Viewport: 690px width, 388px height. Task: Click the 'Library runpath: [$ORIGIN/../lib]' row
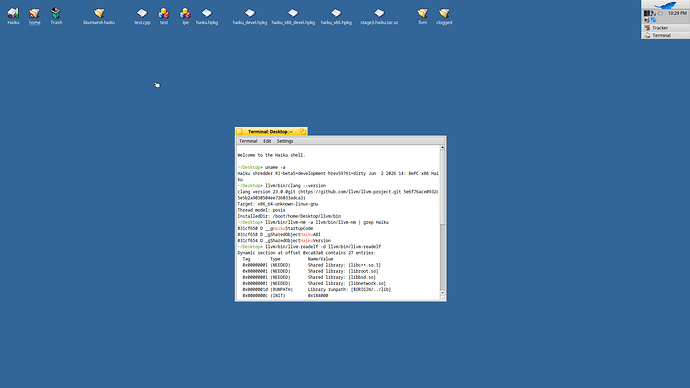click(x=316, y=289)
